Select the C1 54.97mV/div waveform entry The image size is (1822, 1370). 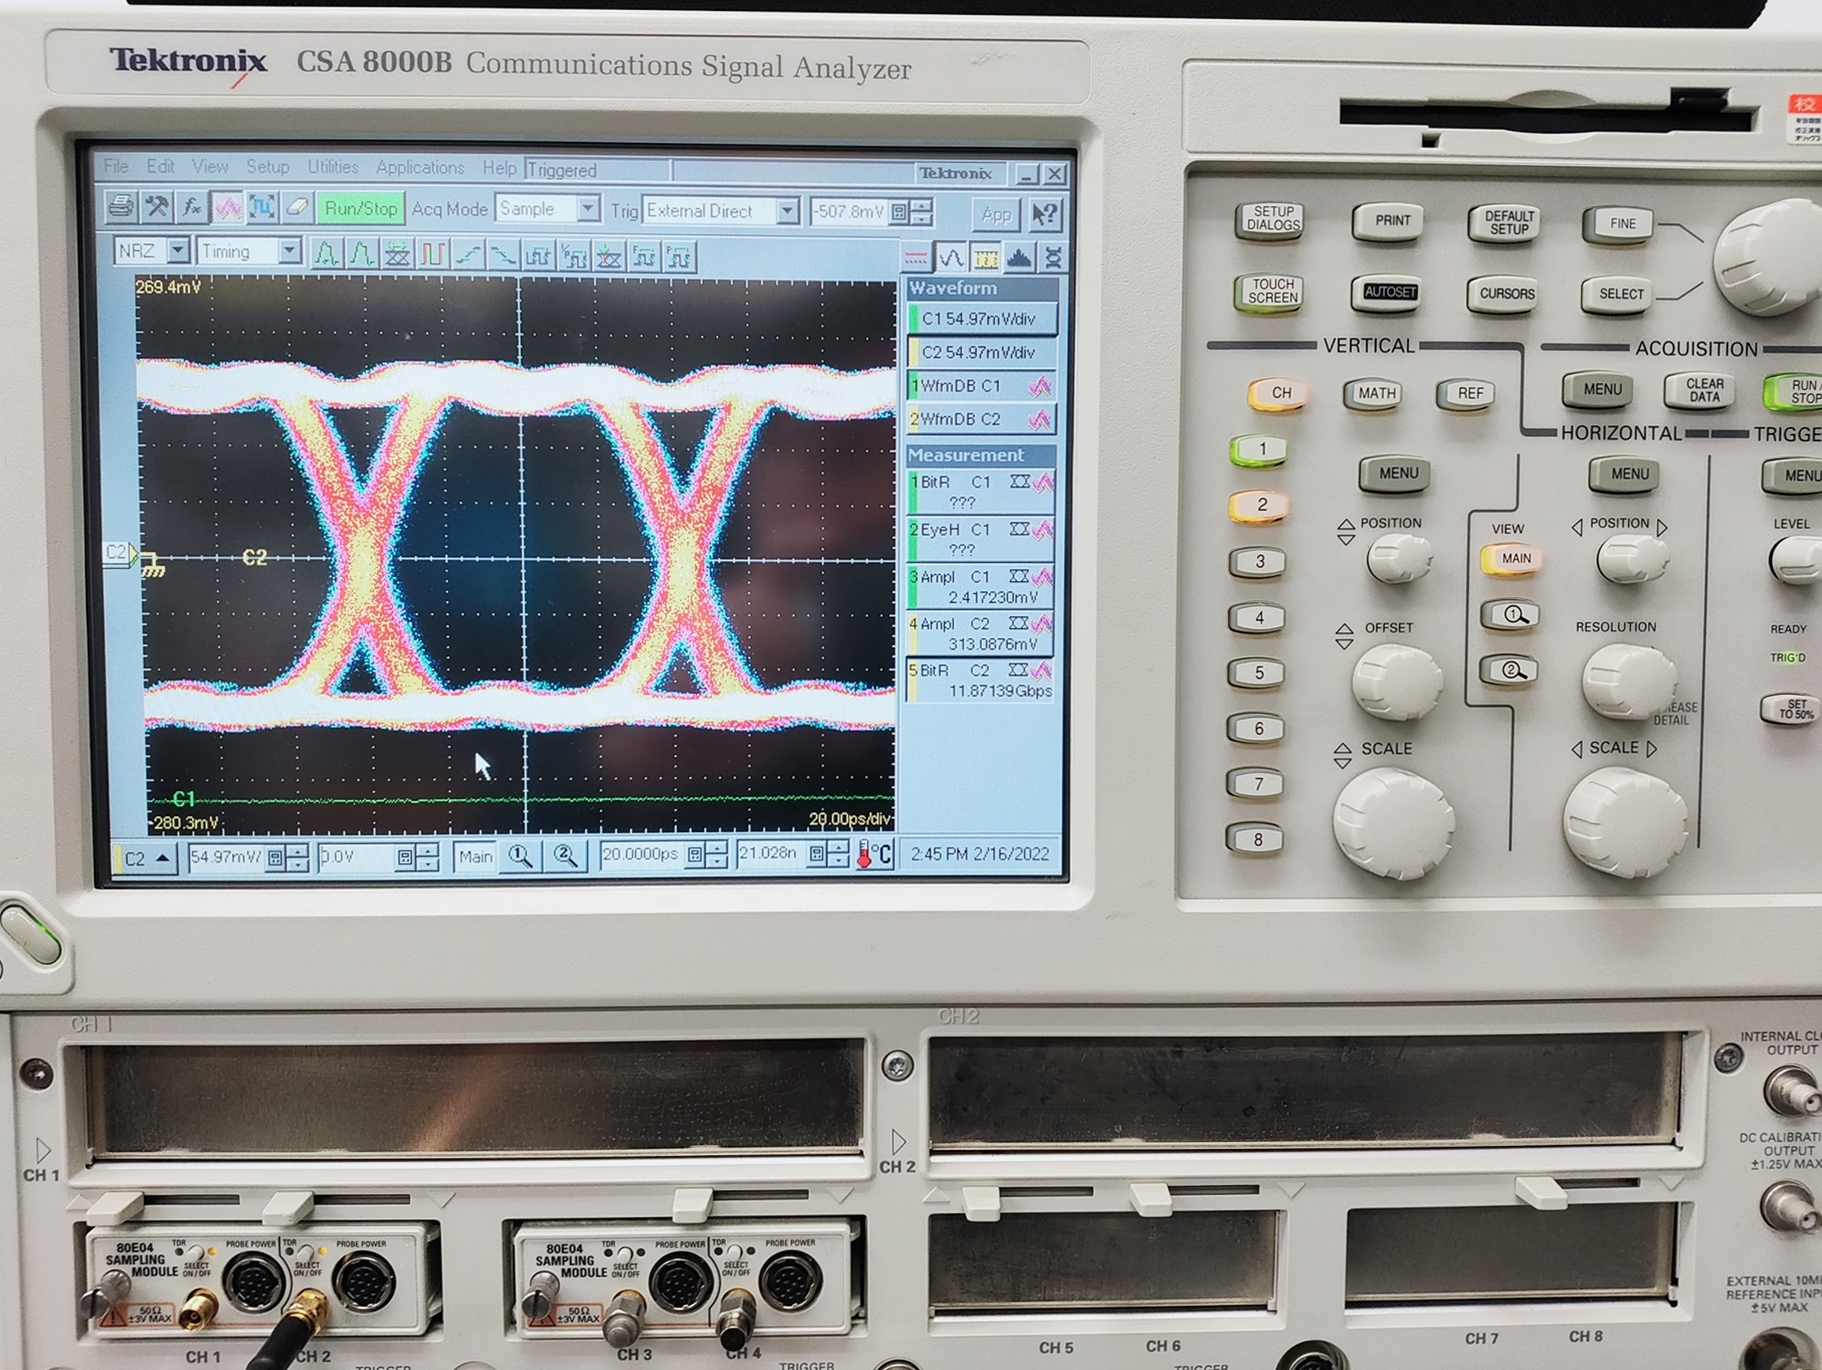point(981,319)
